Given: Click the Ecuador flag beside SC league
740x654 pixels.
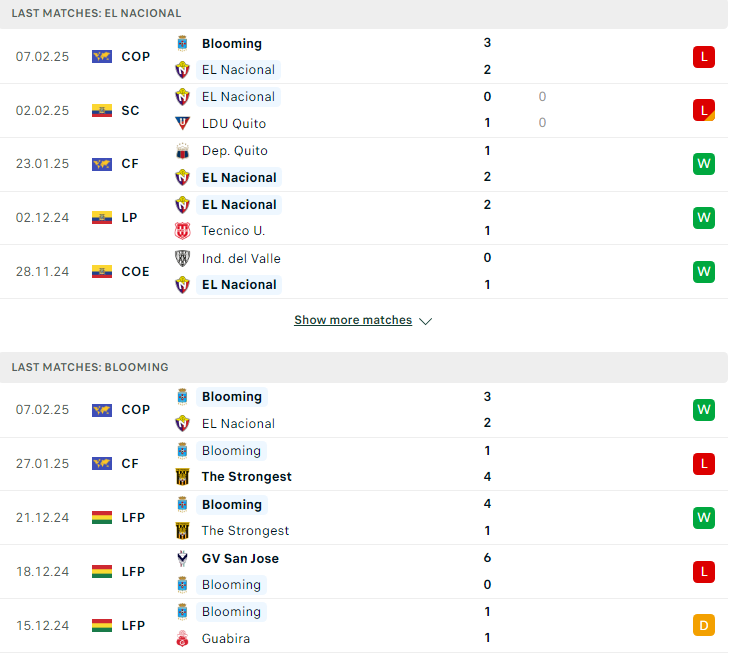Looking at the screenshot, I should [x=102, y=110].
